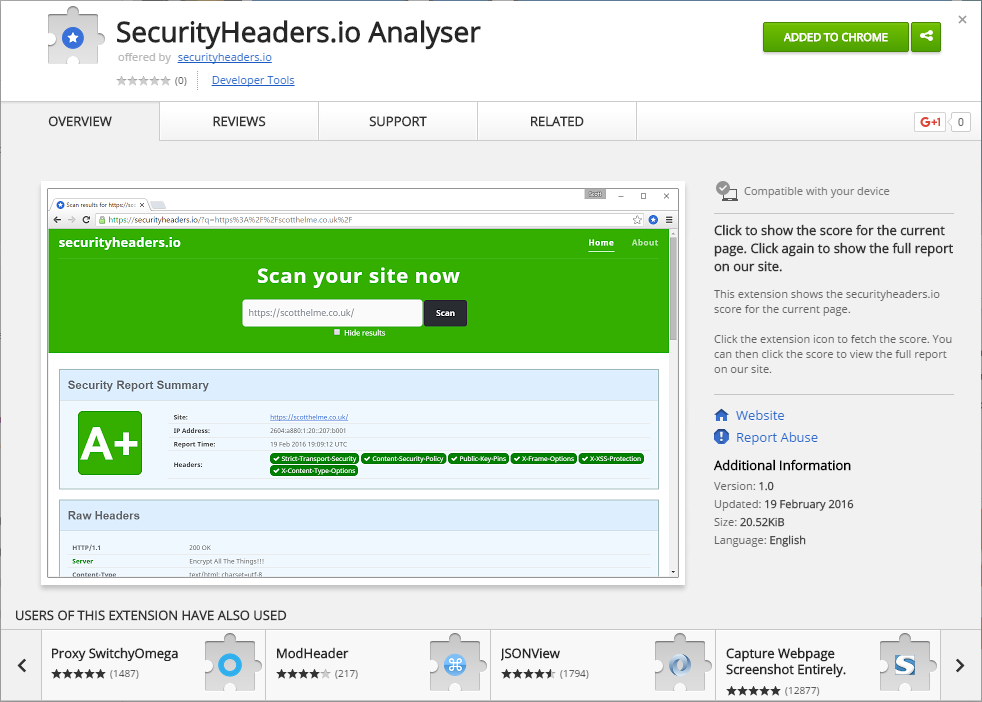982x702 pixels.
Task: Switch to the Reviews tab
Action: click(x=237, y=121)
